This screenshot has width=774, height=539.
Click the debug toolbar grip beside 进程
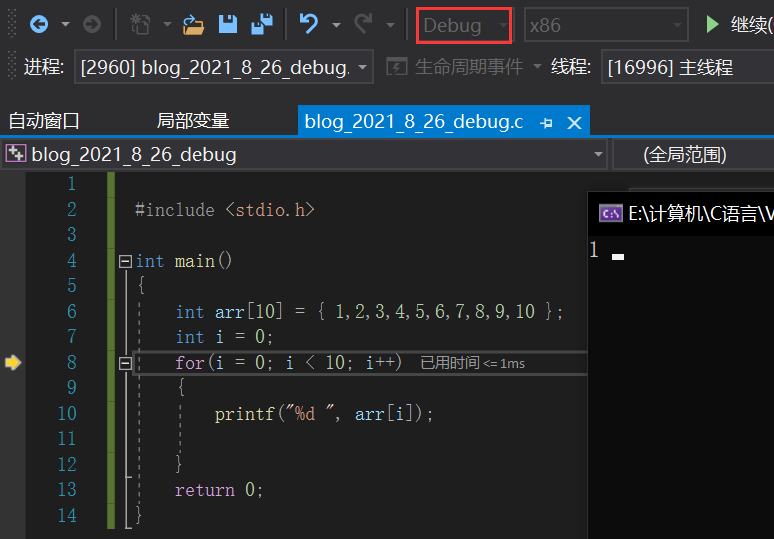[x=12, y=66]
